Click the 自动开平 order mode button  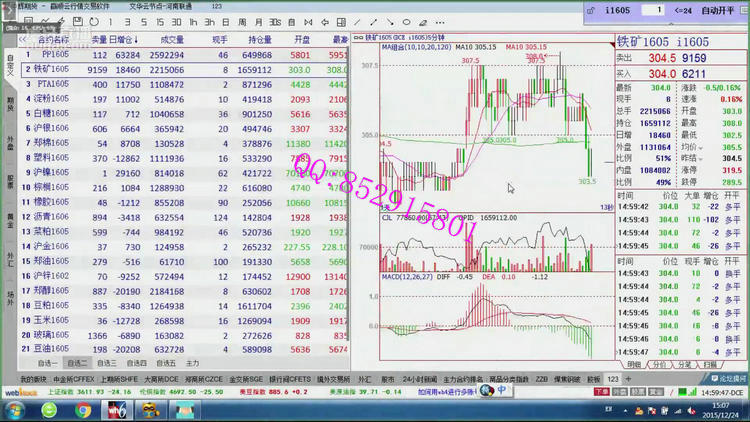(x=722, y=10)
